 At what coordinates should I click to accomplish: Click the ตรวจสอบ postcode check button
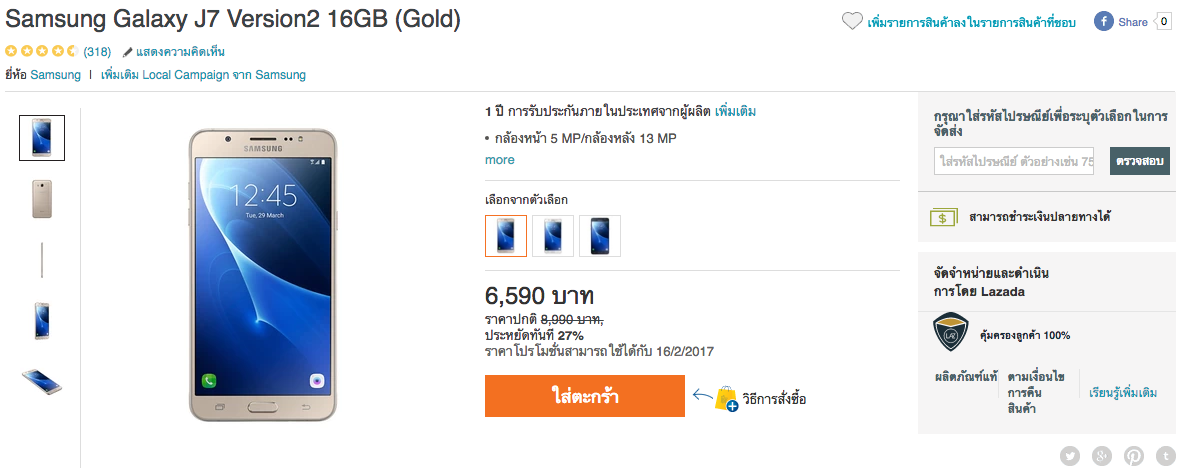click(x=1139, y=161)
